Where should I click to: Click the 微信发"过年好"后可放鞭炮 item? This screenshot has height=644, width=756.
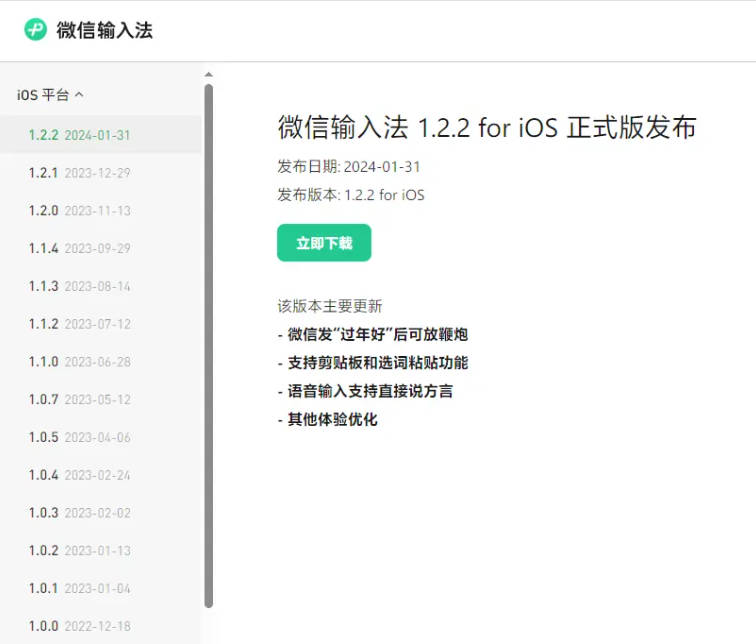click(373, 335)
